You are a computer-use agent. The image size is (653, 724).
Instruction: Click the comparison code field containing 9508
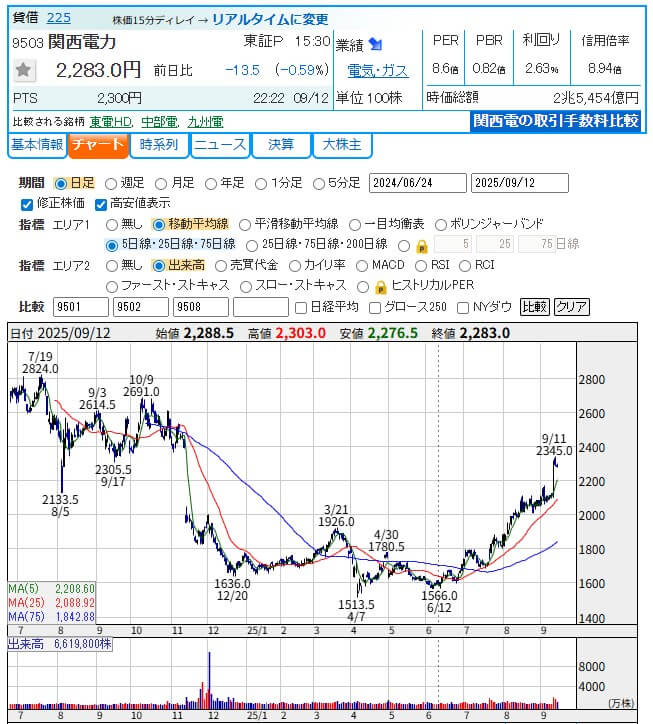(201, 307)
